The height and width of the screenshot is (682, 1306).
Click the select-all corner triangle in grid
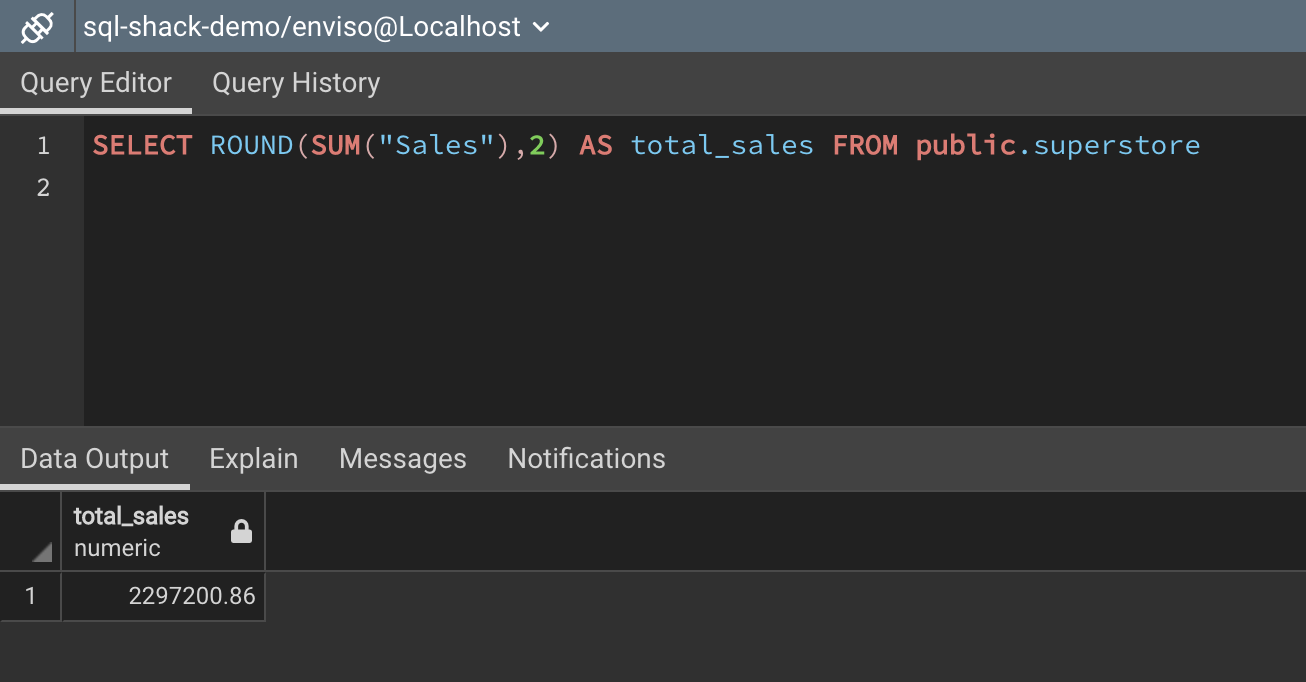point(41,551)
